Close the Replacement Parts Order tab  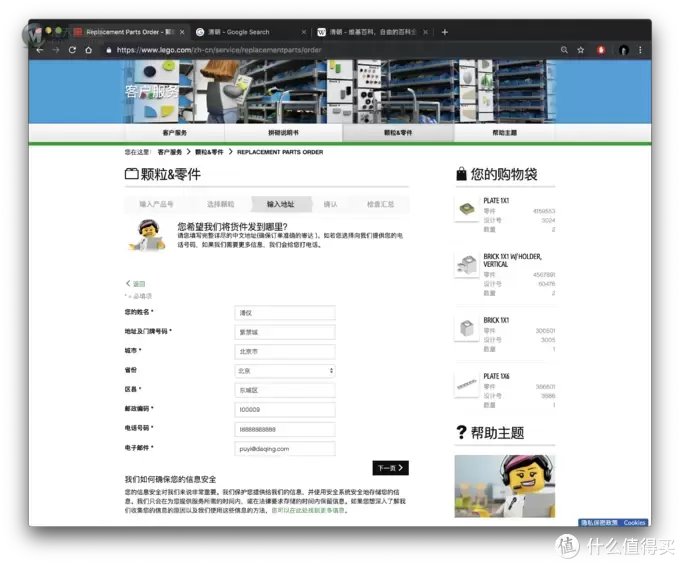(182, 32)
